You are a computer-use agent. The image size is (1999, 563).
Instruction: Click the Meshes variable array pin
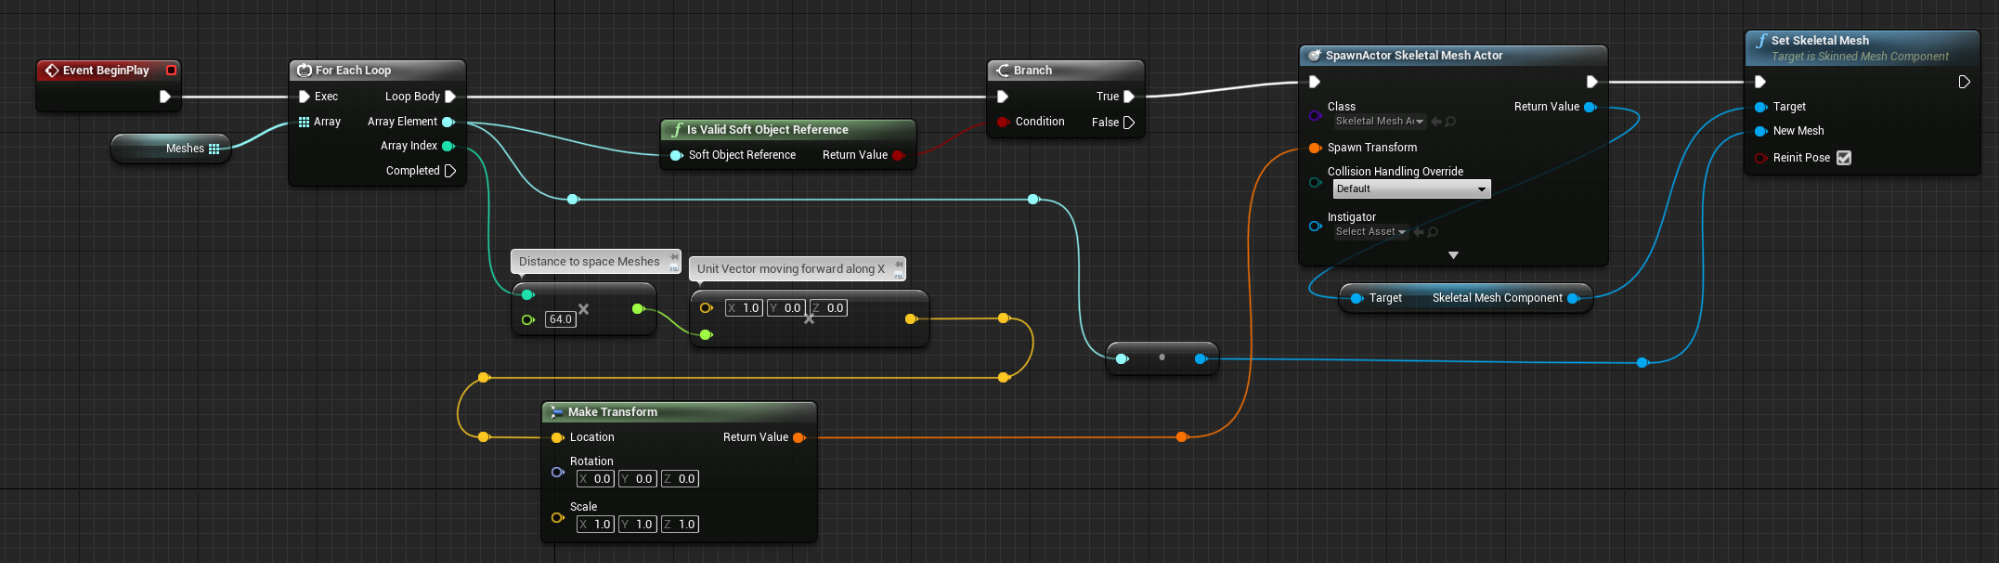[x=214, y=148]
